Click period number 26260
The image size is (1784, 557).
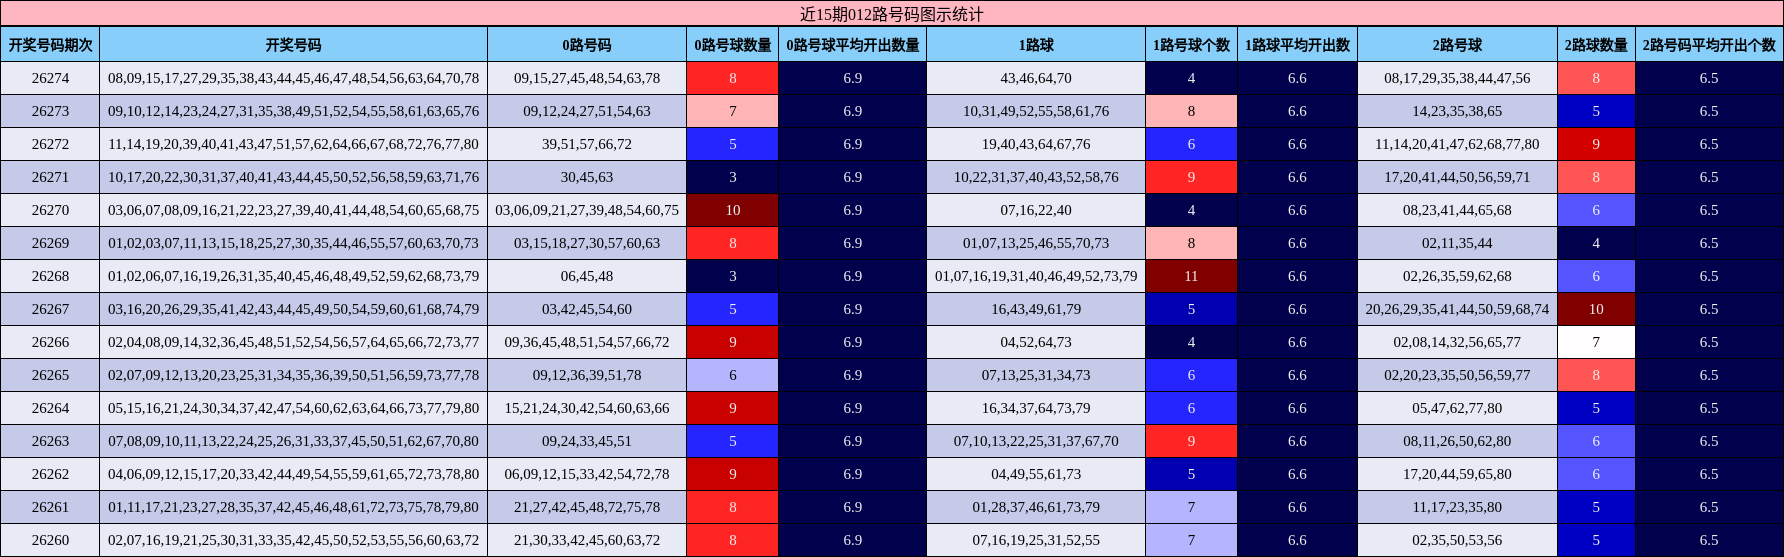(x=50, y=540)
